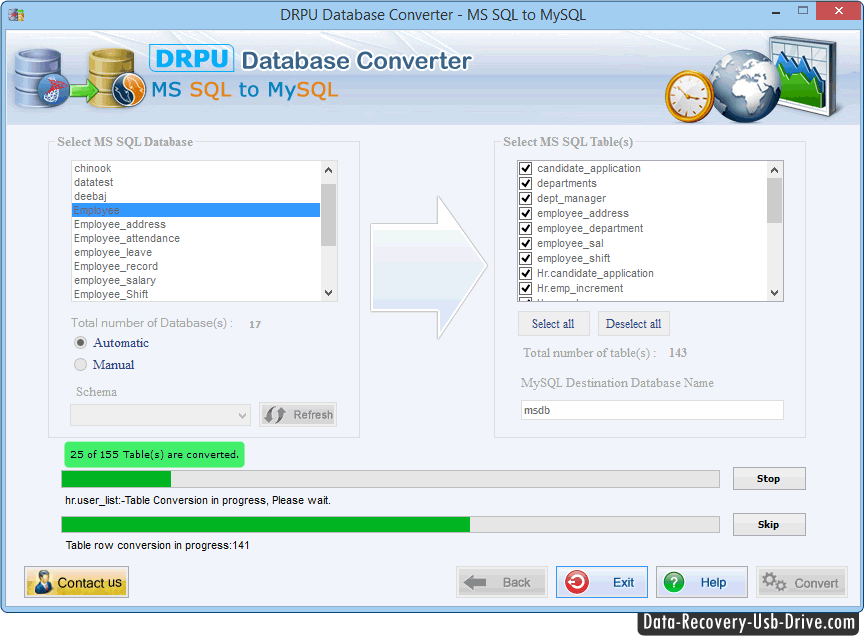Click the Back button label
This screenshot has height=636, width=864.
tap(516, 583)
